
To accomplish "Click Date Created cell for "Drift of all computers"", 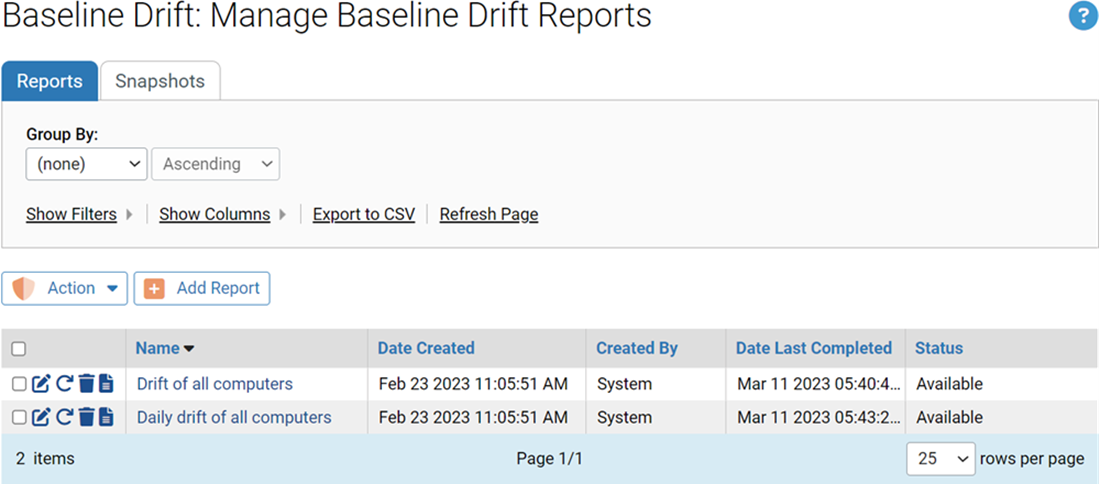I will pyautogui.click(x=476, y=384).
